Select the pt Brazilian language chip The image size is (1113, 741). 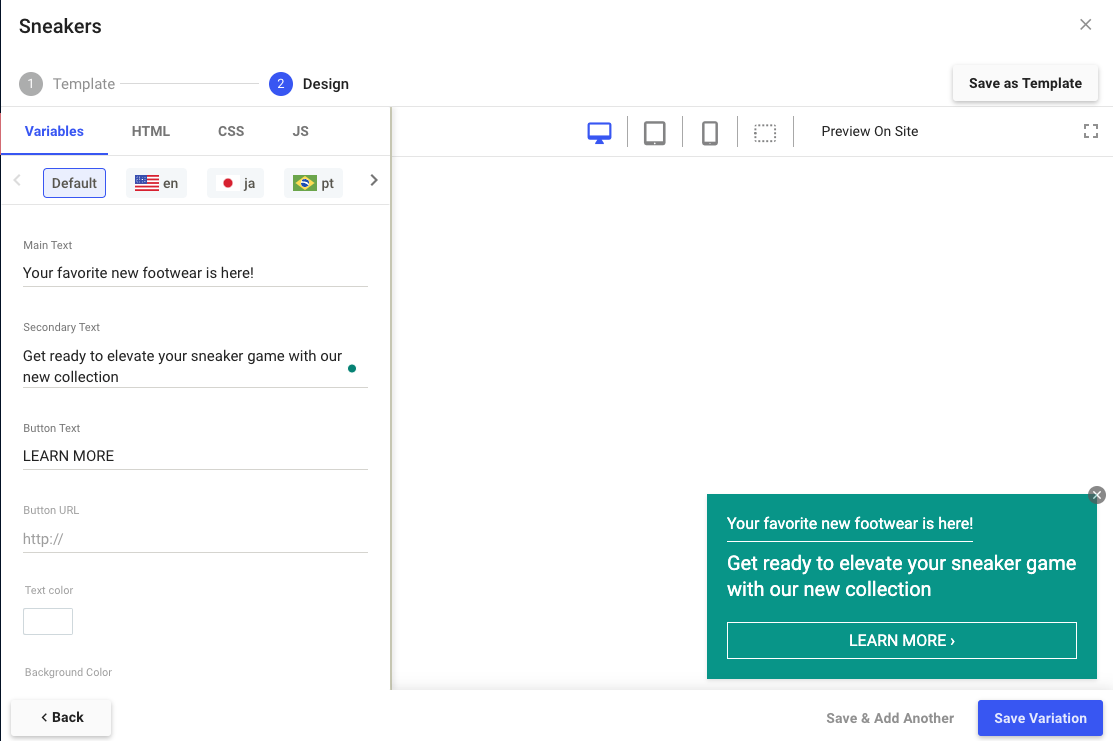click(314, 183)
